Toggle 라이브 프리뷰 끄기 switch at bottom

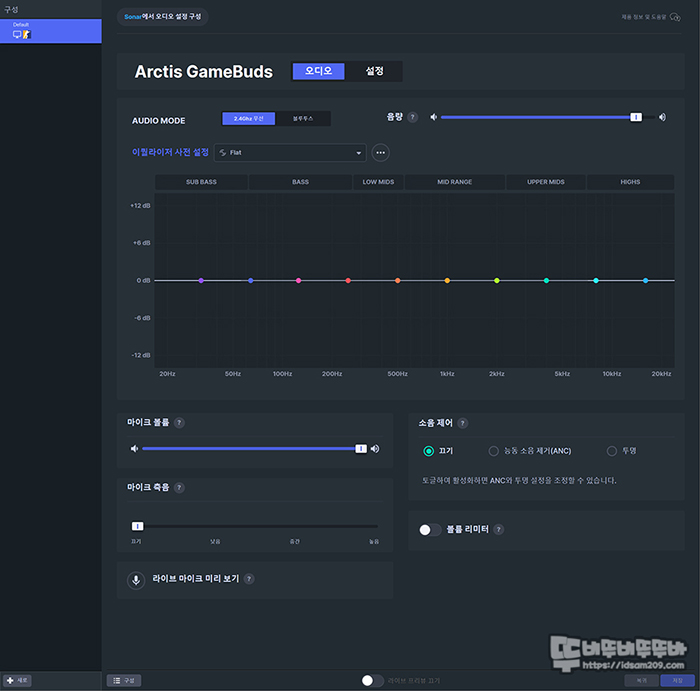click(372, 681)
